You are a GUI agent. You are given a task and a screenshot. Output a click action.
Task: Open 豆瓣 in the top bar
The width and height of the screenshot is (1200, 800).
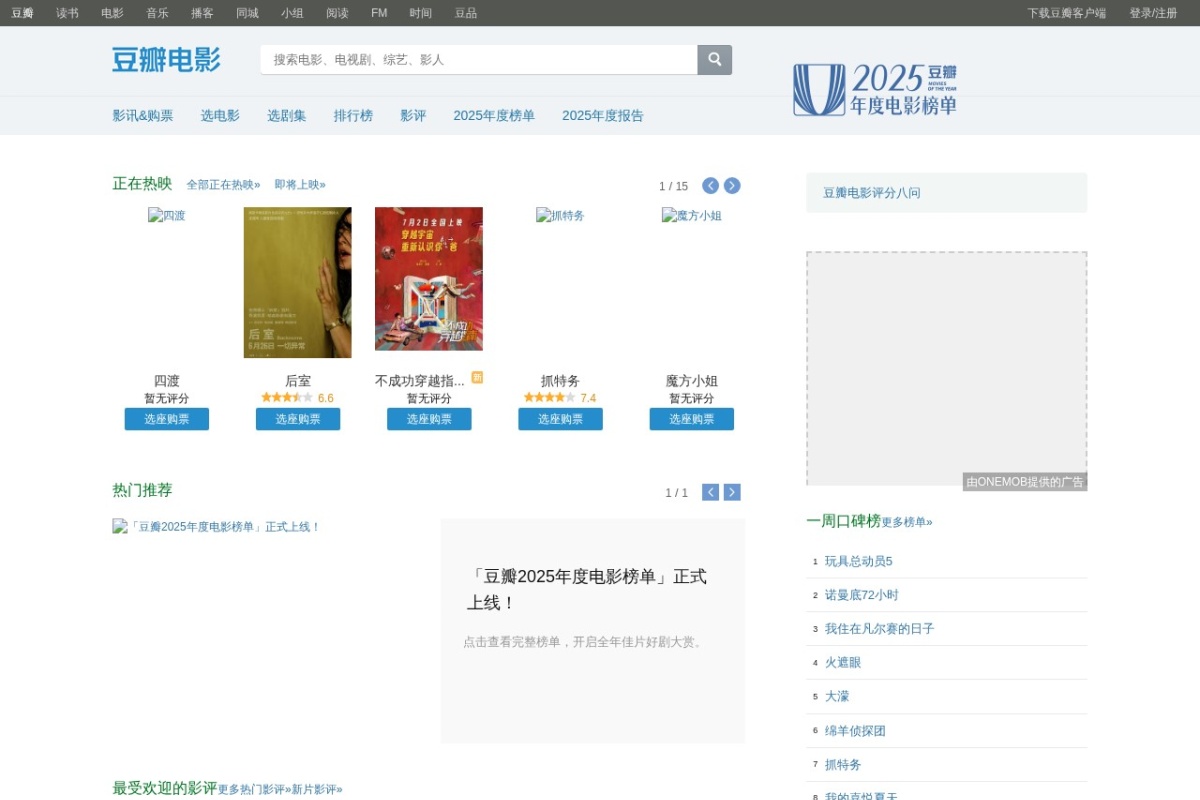coord(22,13)
